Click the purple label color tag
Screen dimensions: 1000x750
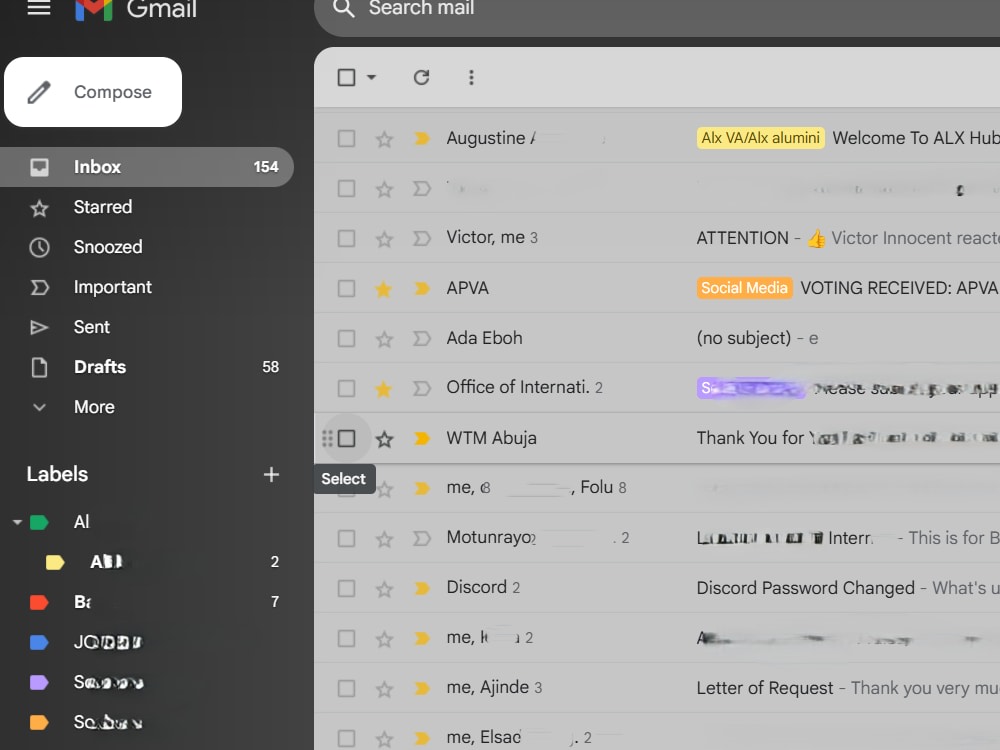coord(39,682)
